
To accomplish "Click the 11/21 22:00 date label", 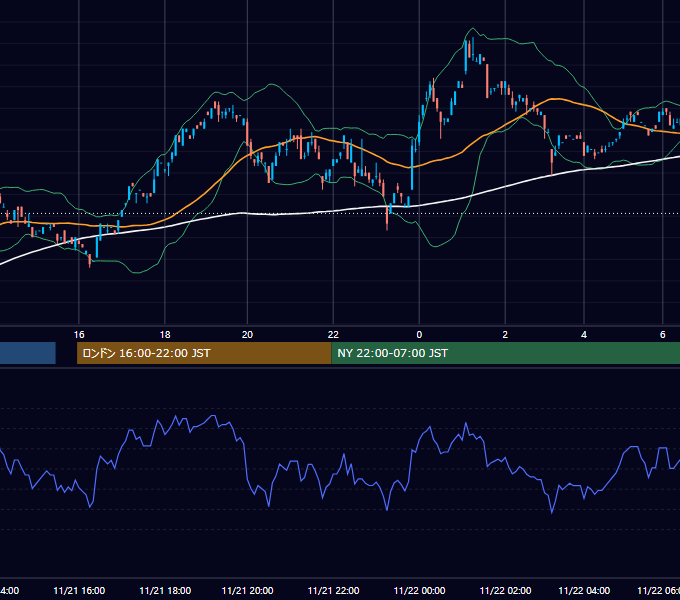I will (x=333, y=591).
